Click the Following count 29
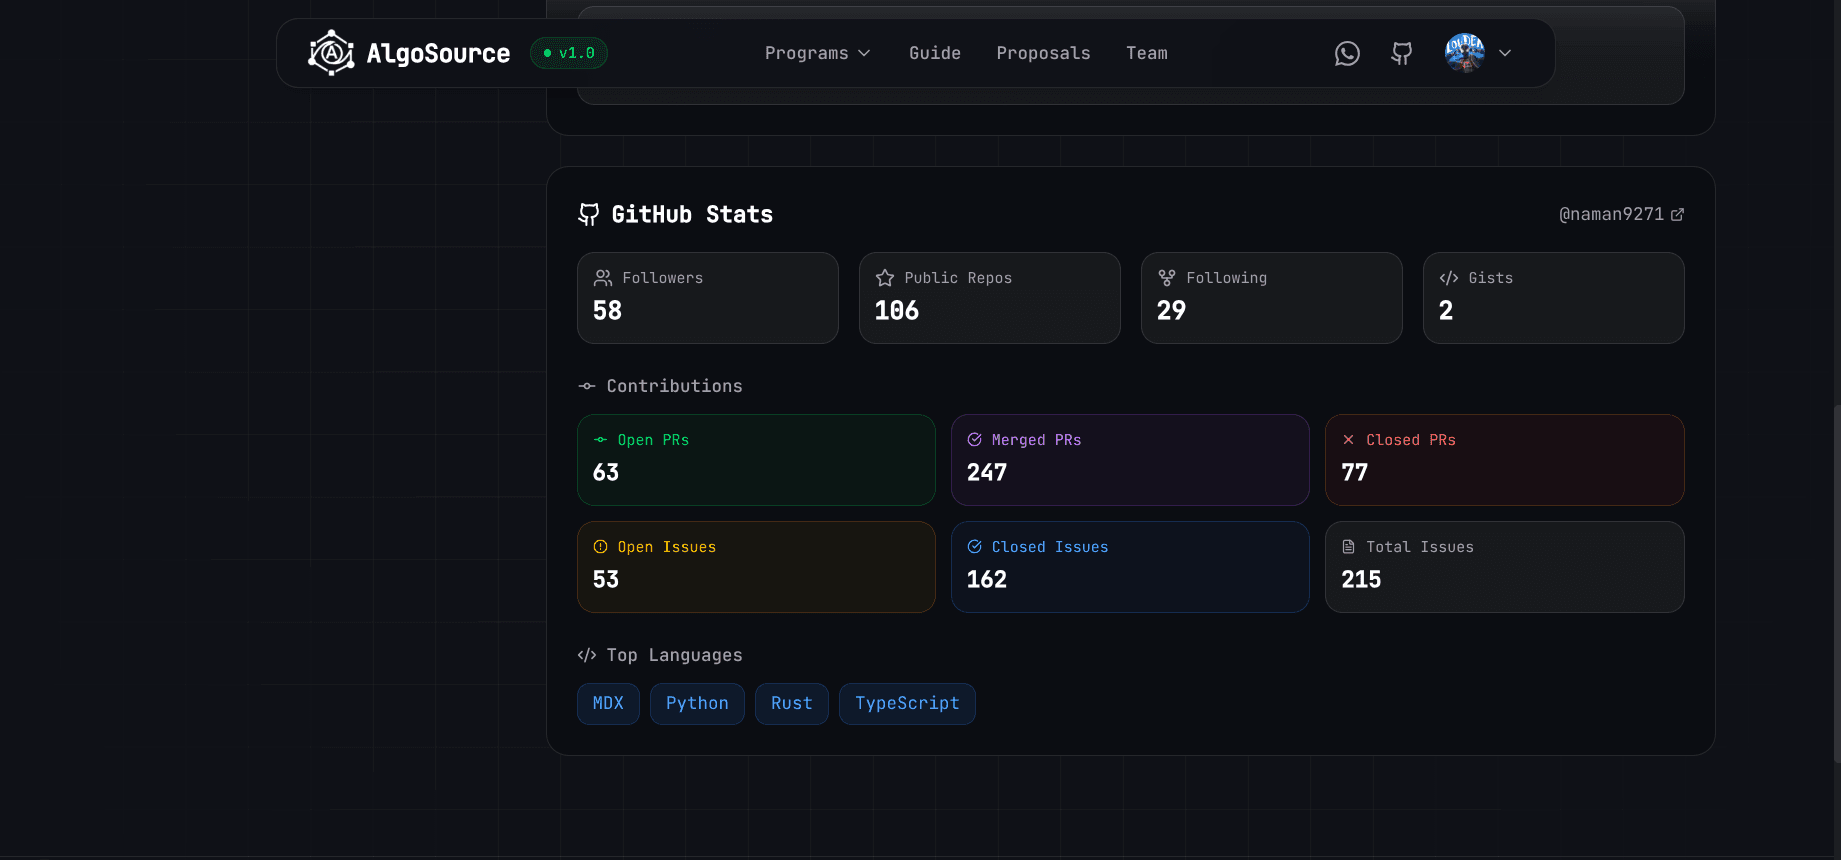 [1171, 311]
